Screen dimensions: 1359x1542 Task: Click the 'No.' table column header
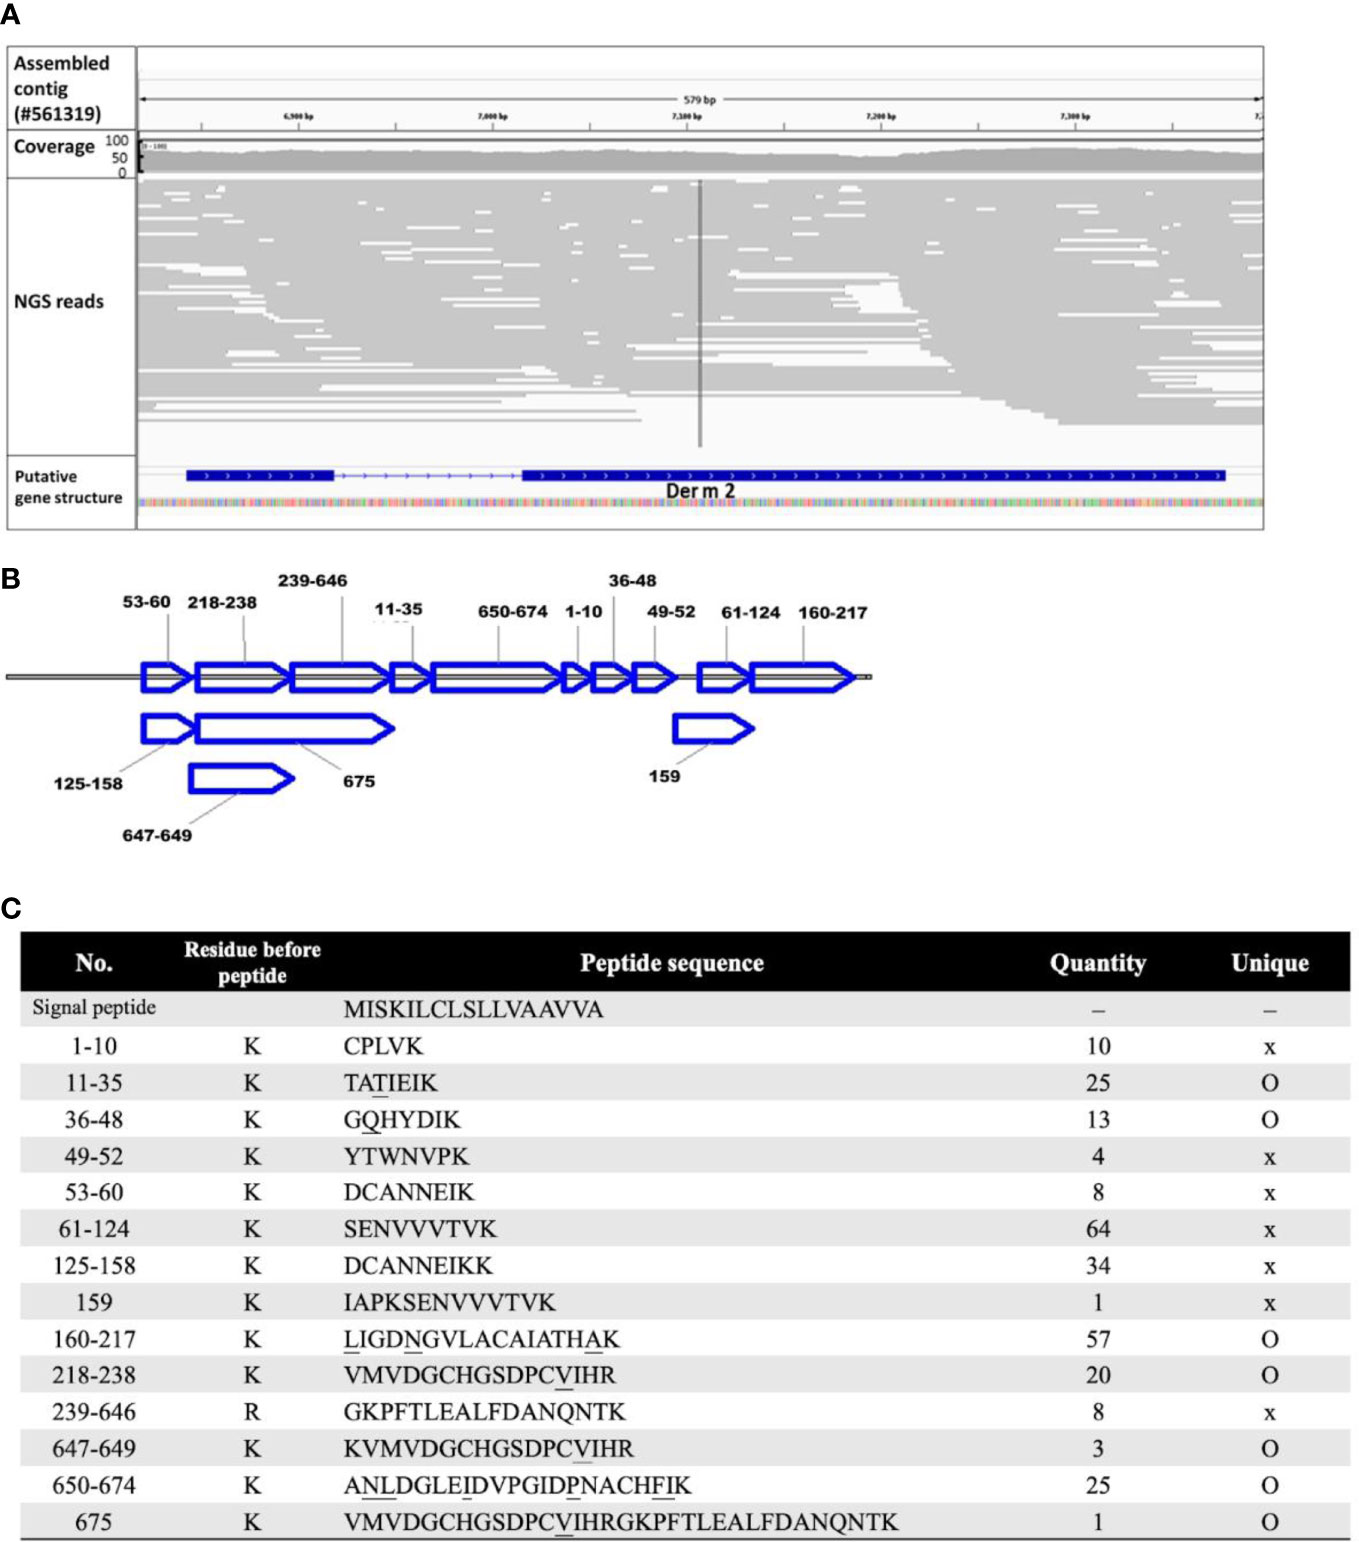[x=94, y=962]
